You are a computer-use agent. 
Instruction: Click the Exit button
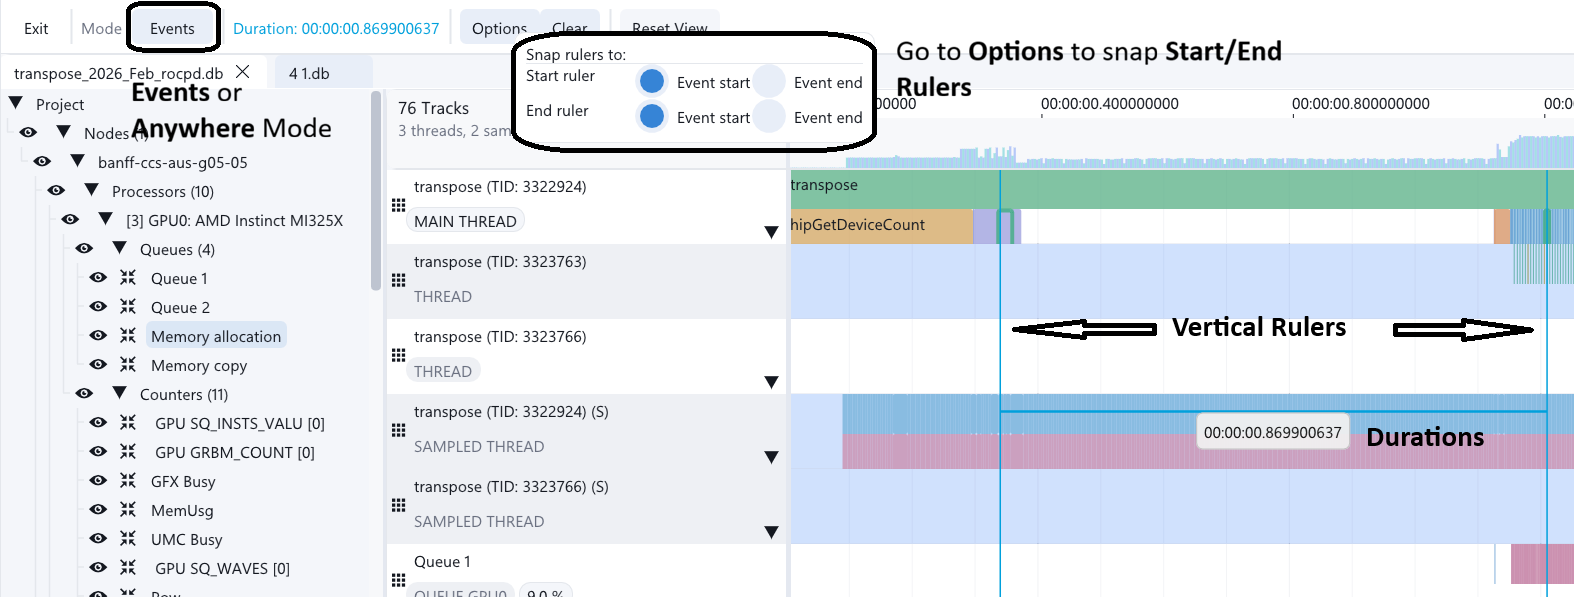pos(36,28)
